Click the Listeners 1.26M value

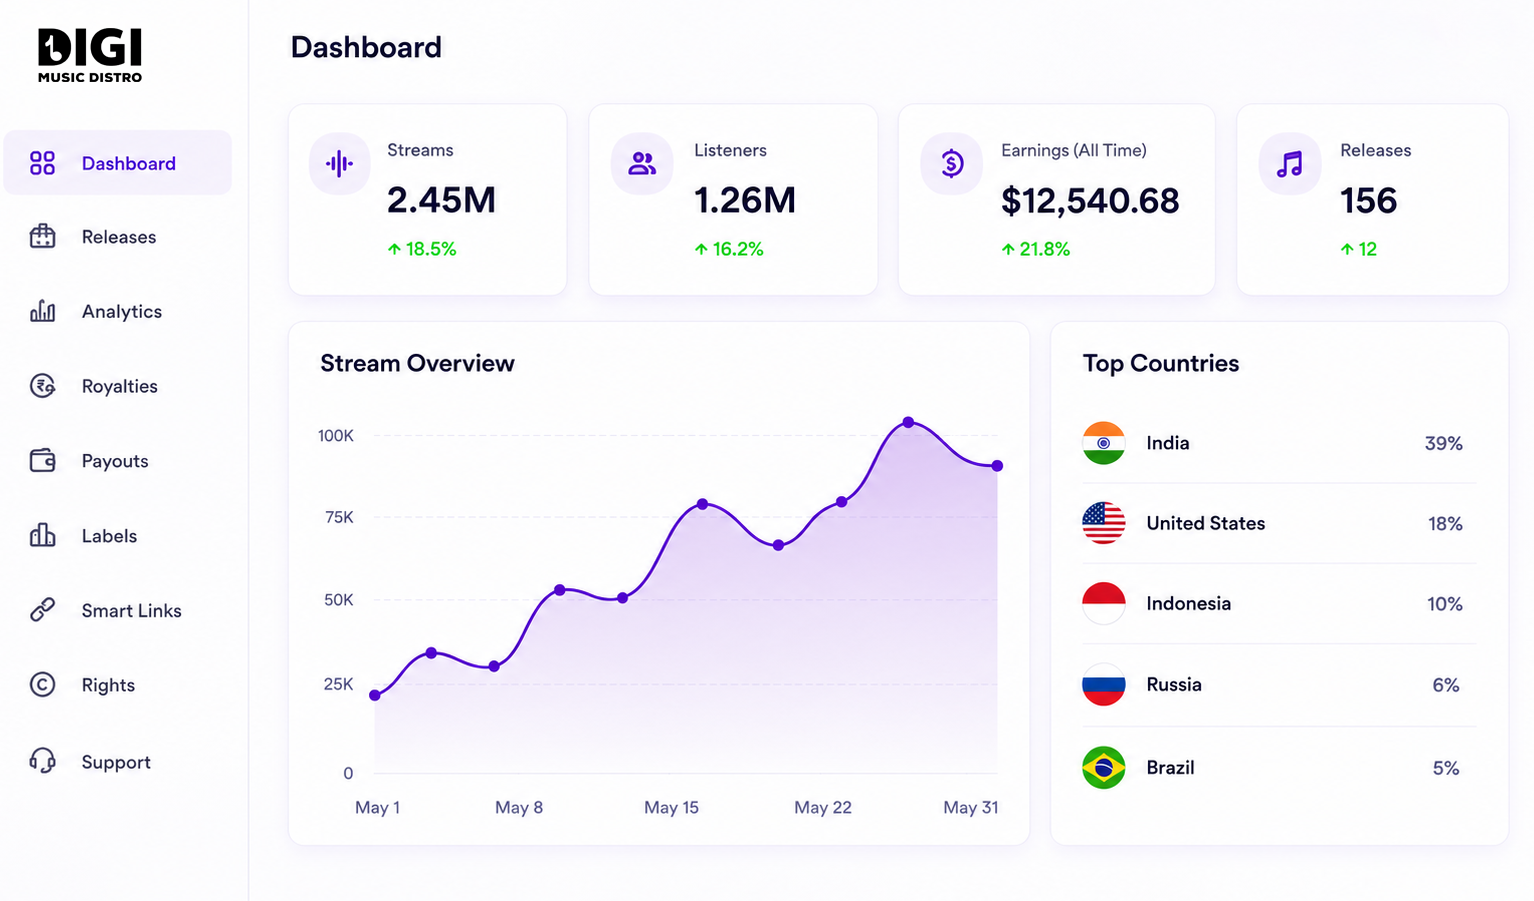(x=745, y=200)
